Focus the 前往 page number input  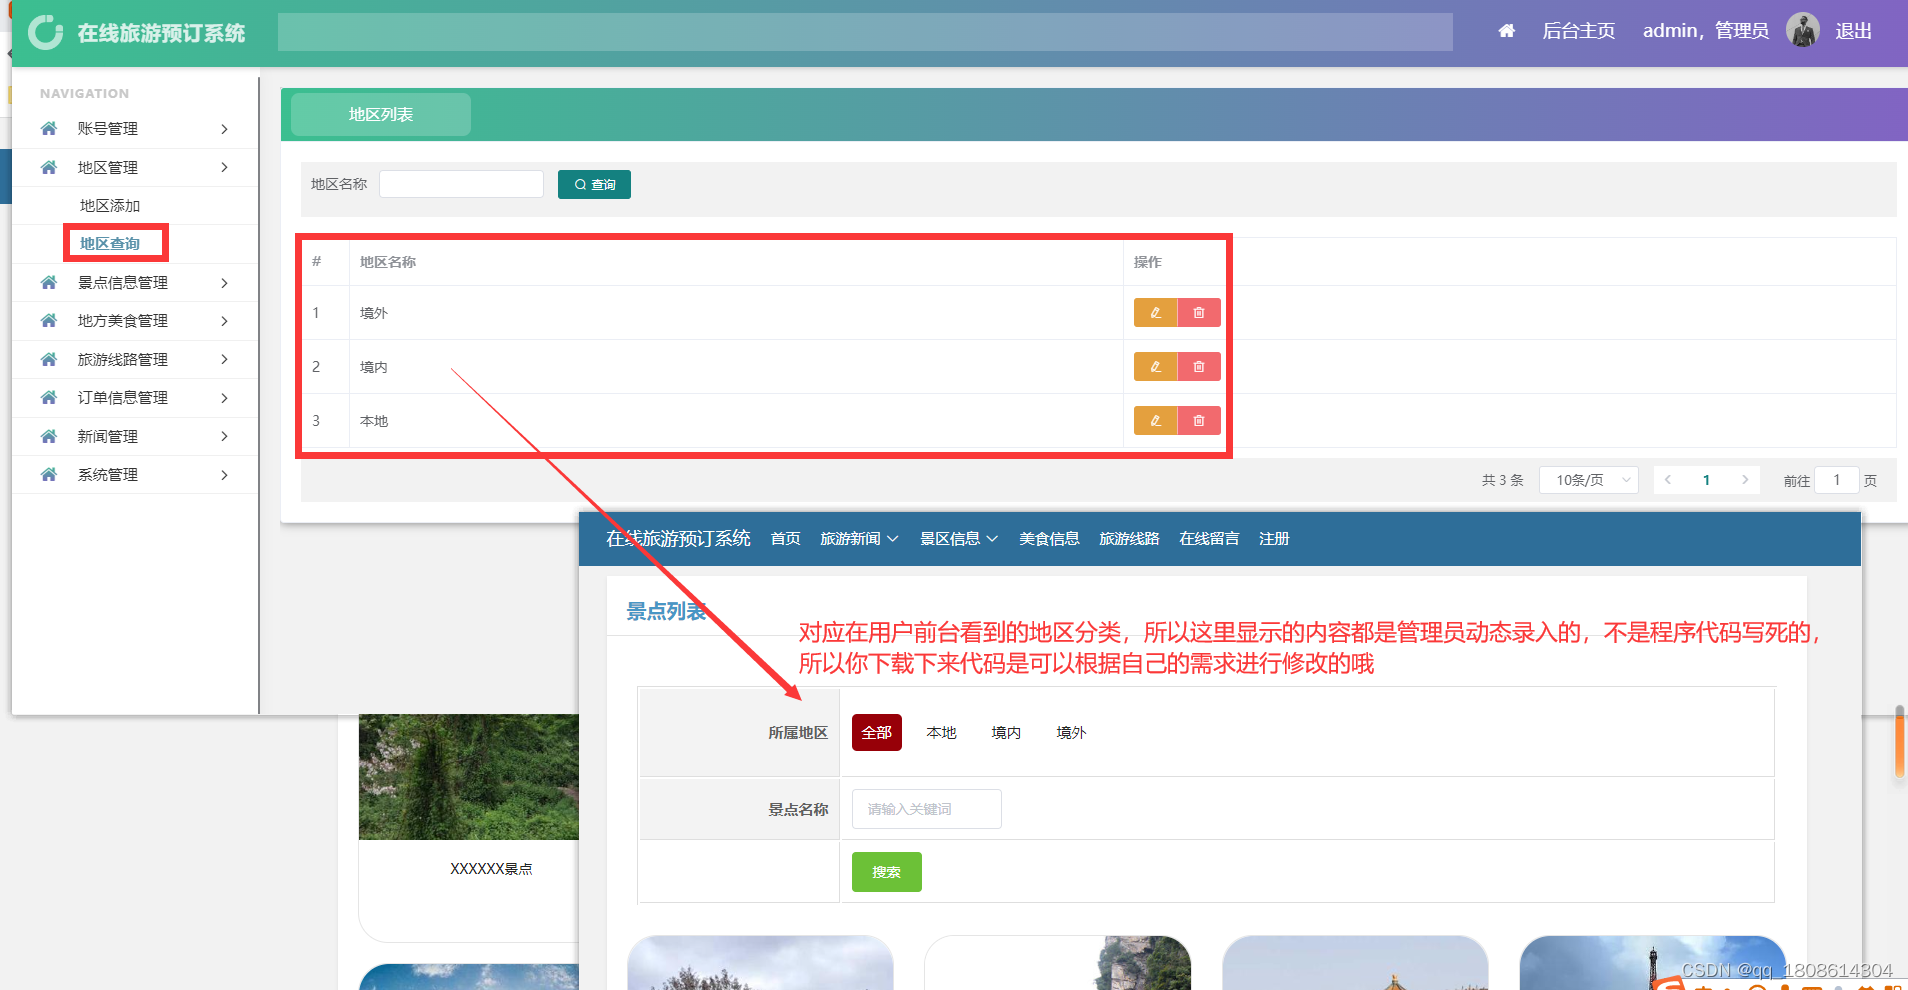[1837, 480]
